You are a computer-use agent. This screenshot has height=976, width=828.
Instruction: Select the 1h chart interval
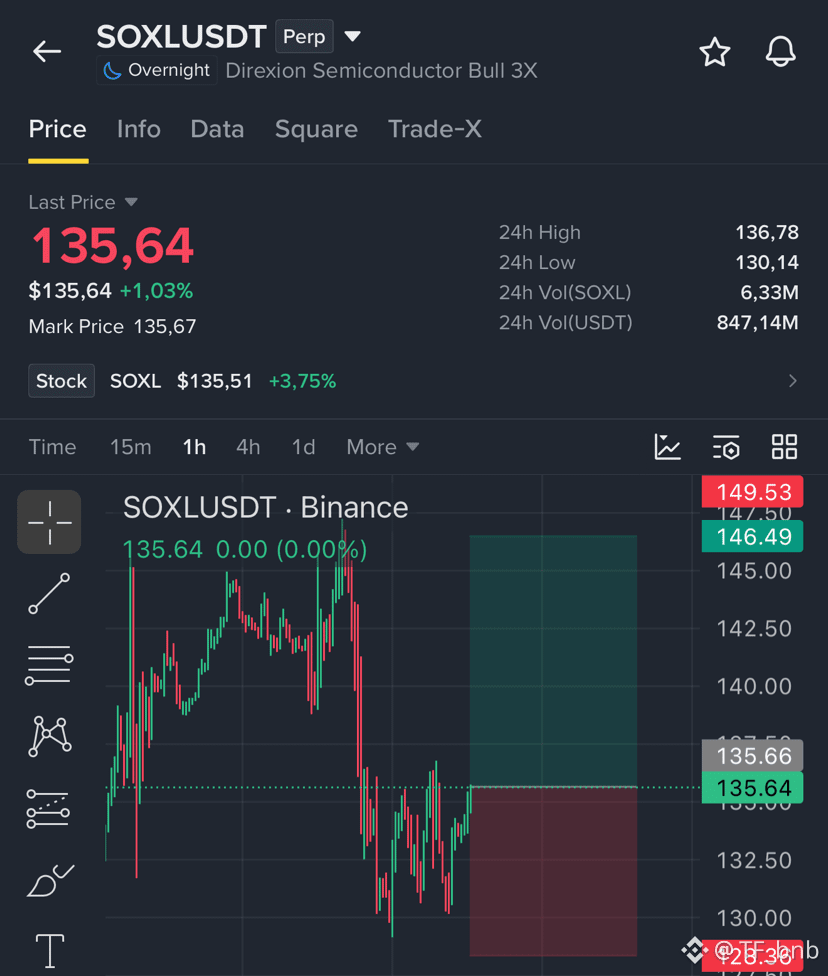pos(194,447)
